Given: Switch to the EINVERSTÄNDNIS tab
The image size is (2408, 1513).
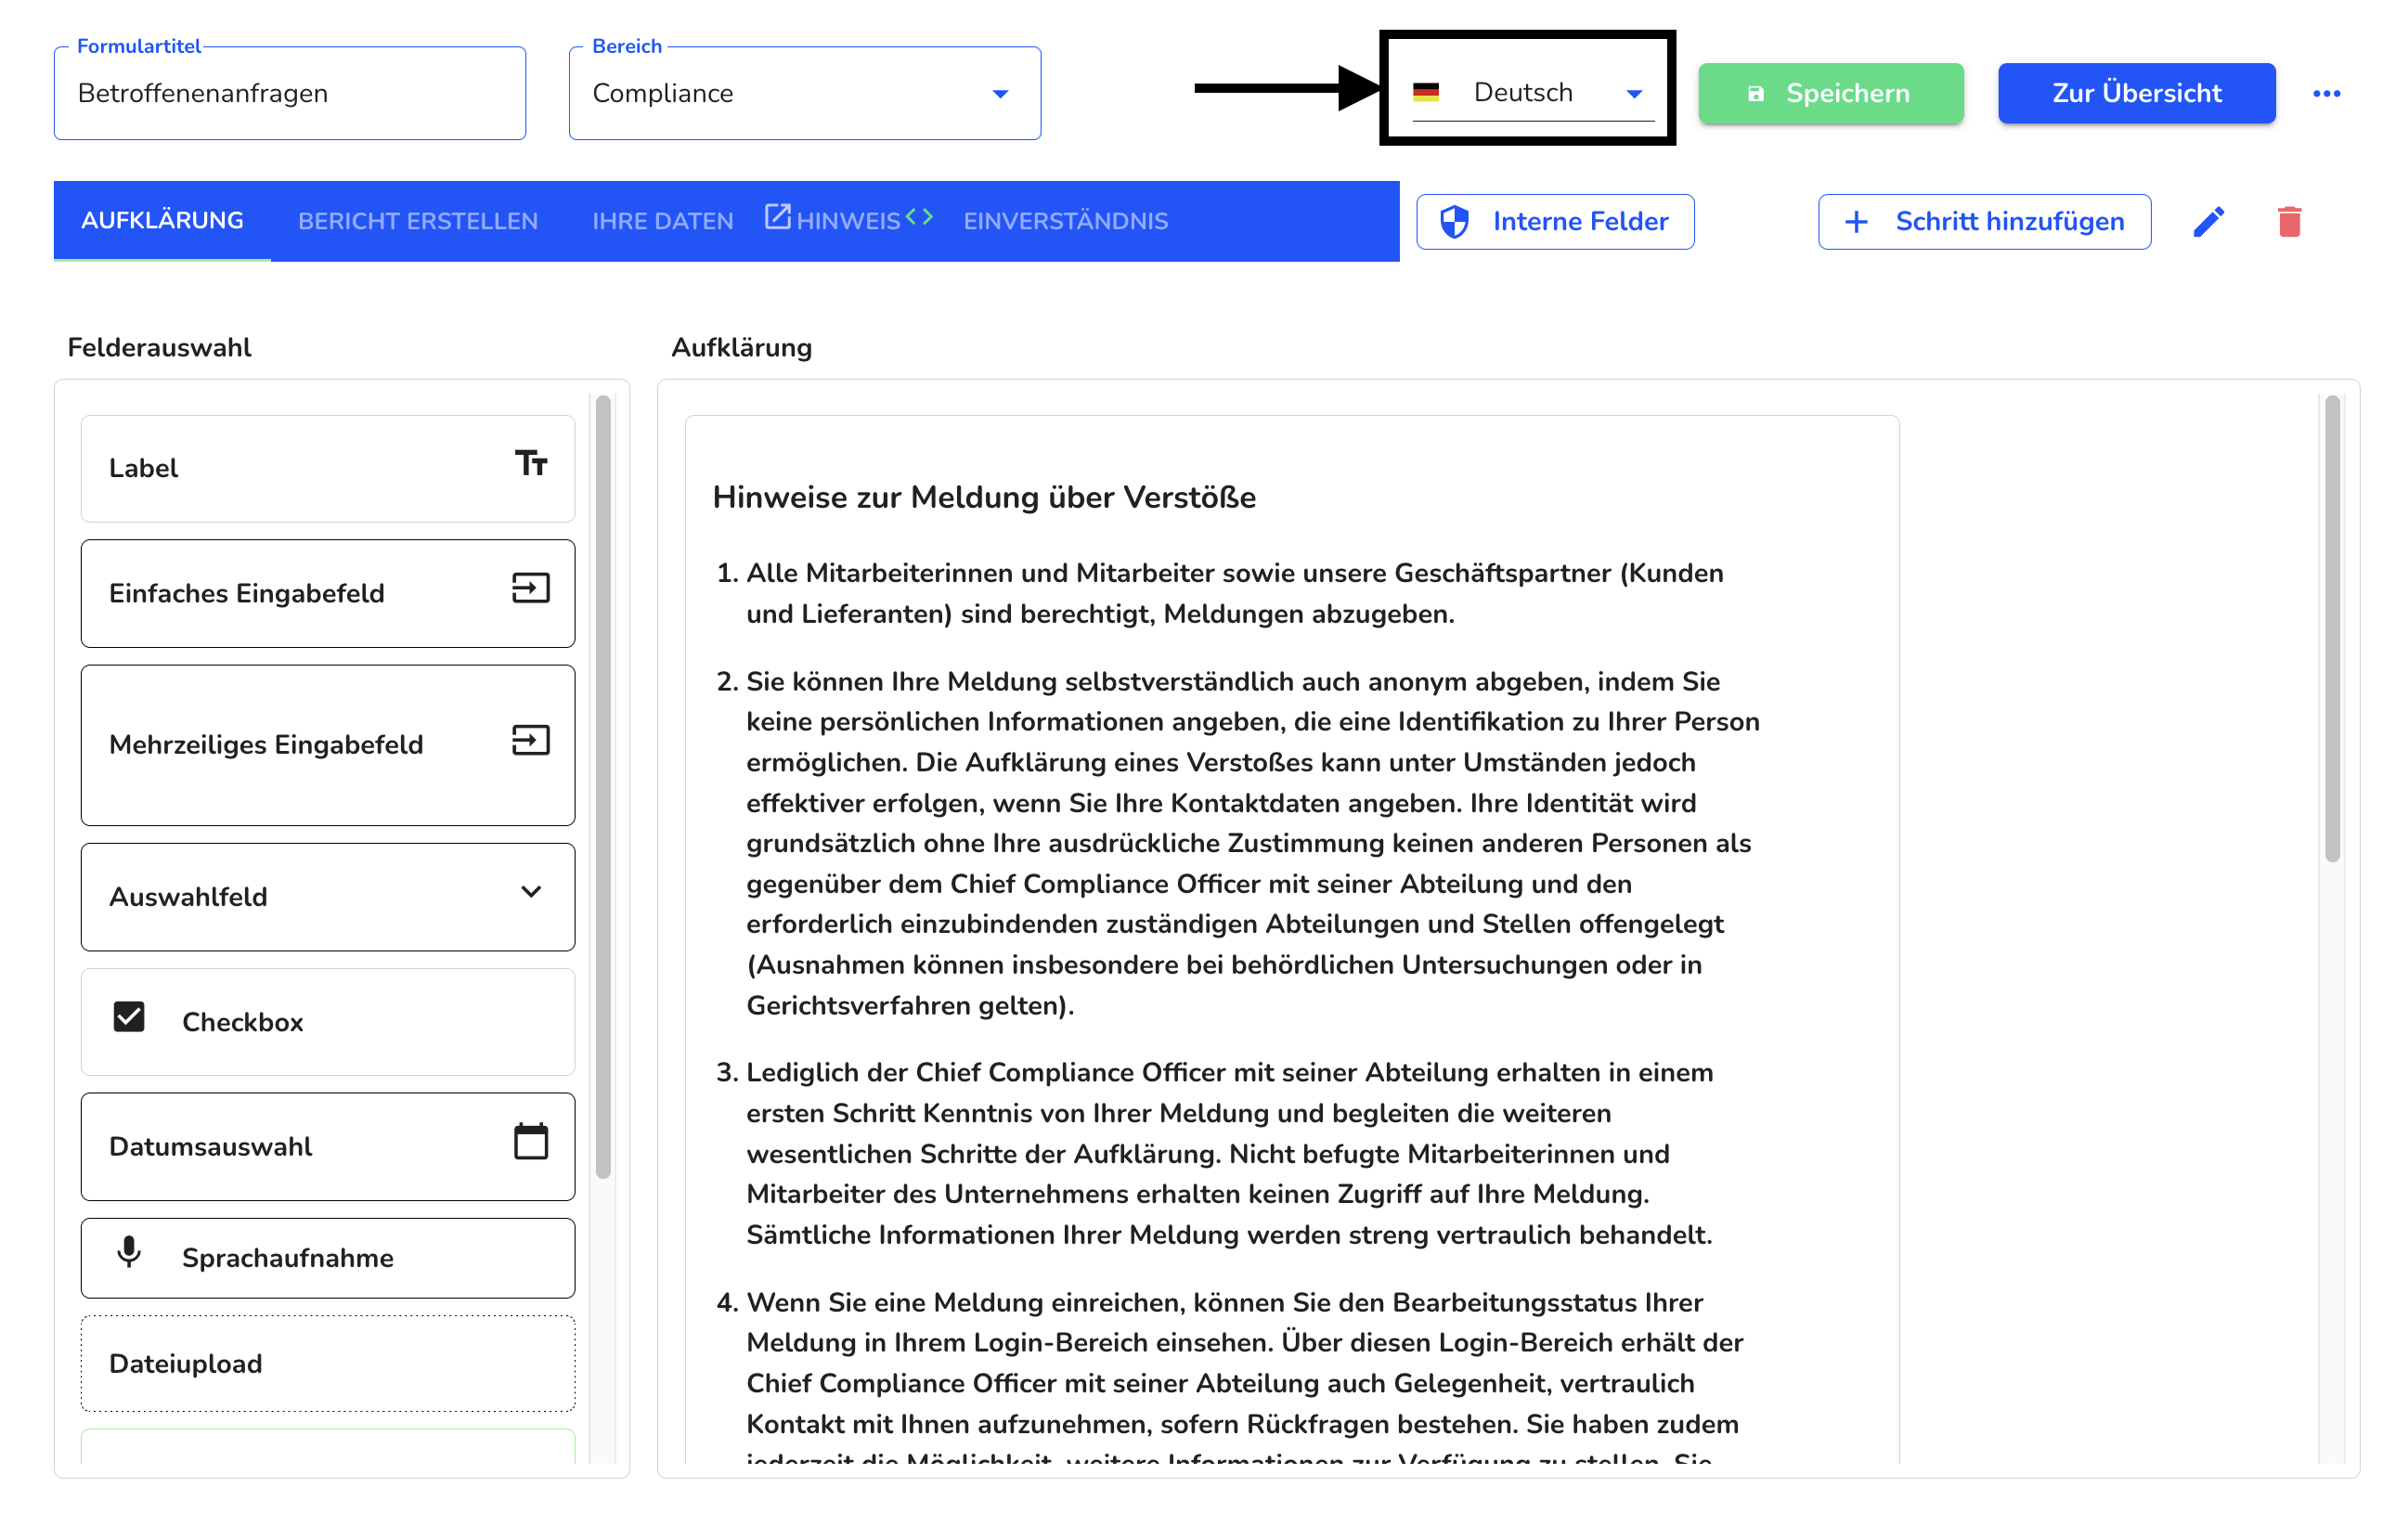Looking at the screenshot, I should coord(1065,221).
